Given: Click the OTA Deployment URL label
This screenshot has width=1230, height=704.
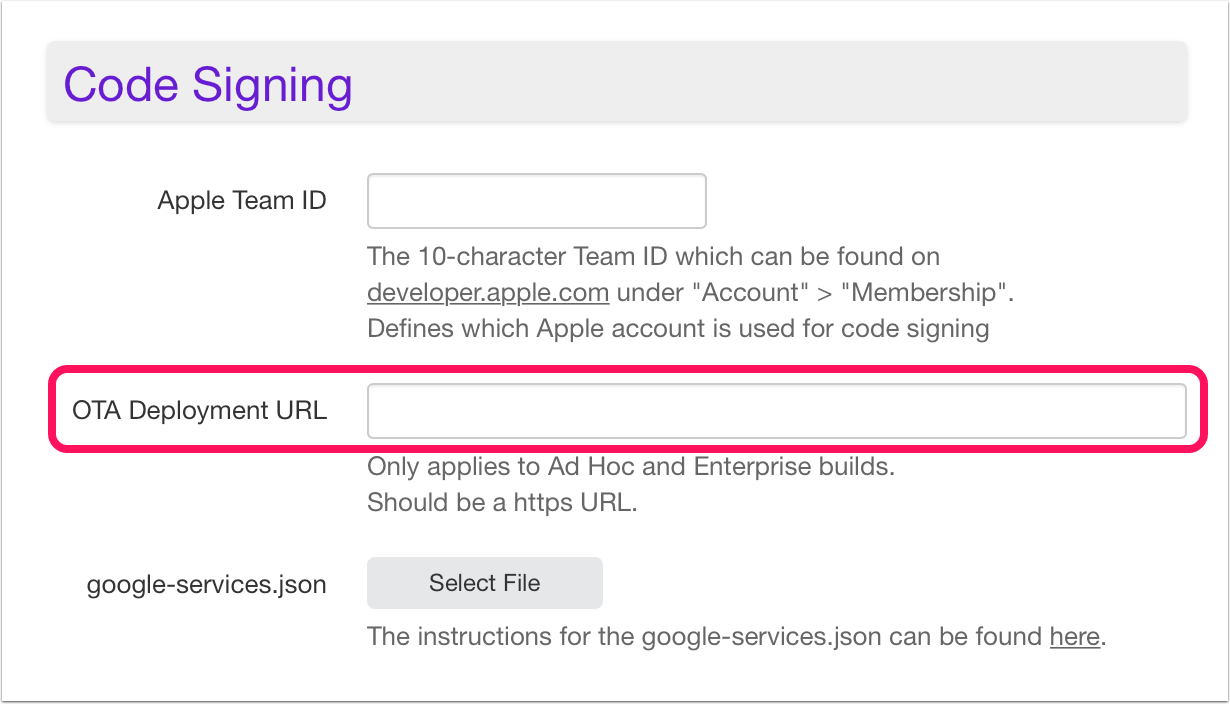Looking at the screenshot, I should click(199, 410).
